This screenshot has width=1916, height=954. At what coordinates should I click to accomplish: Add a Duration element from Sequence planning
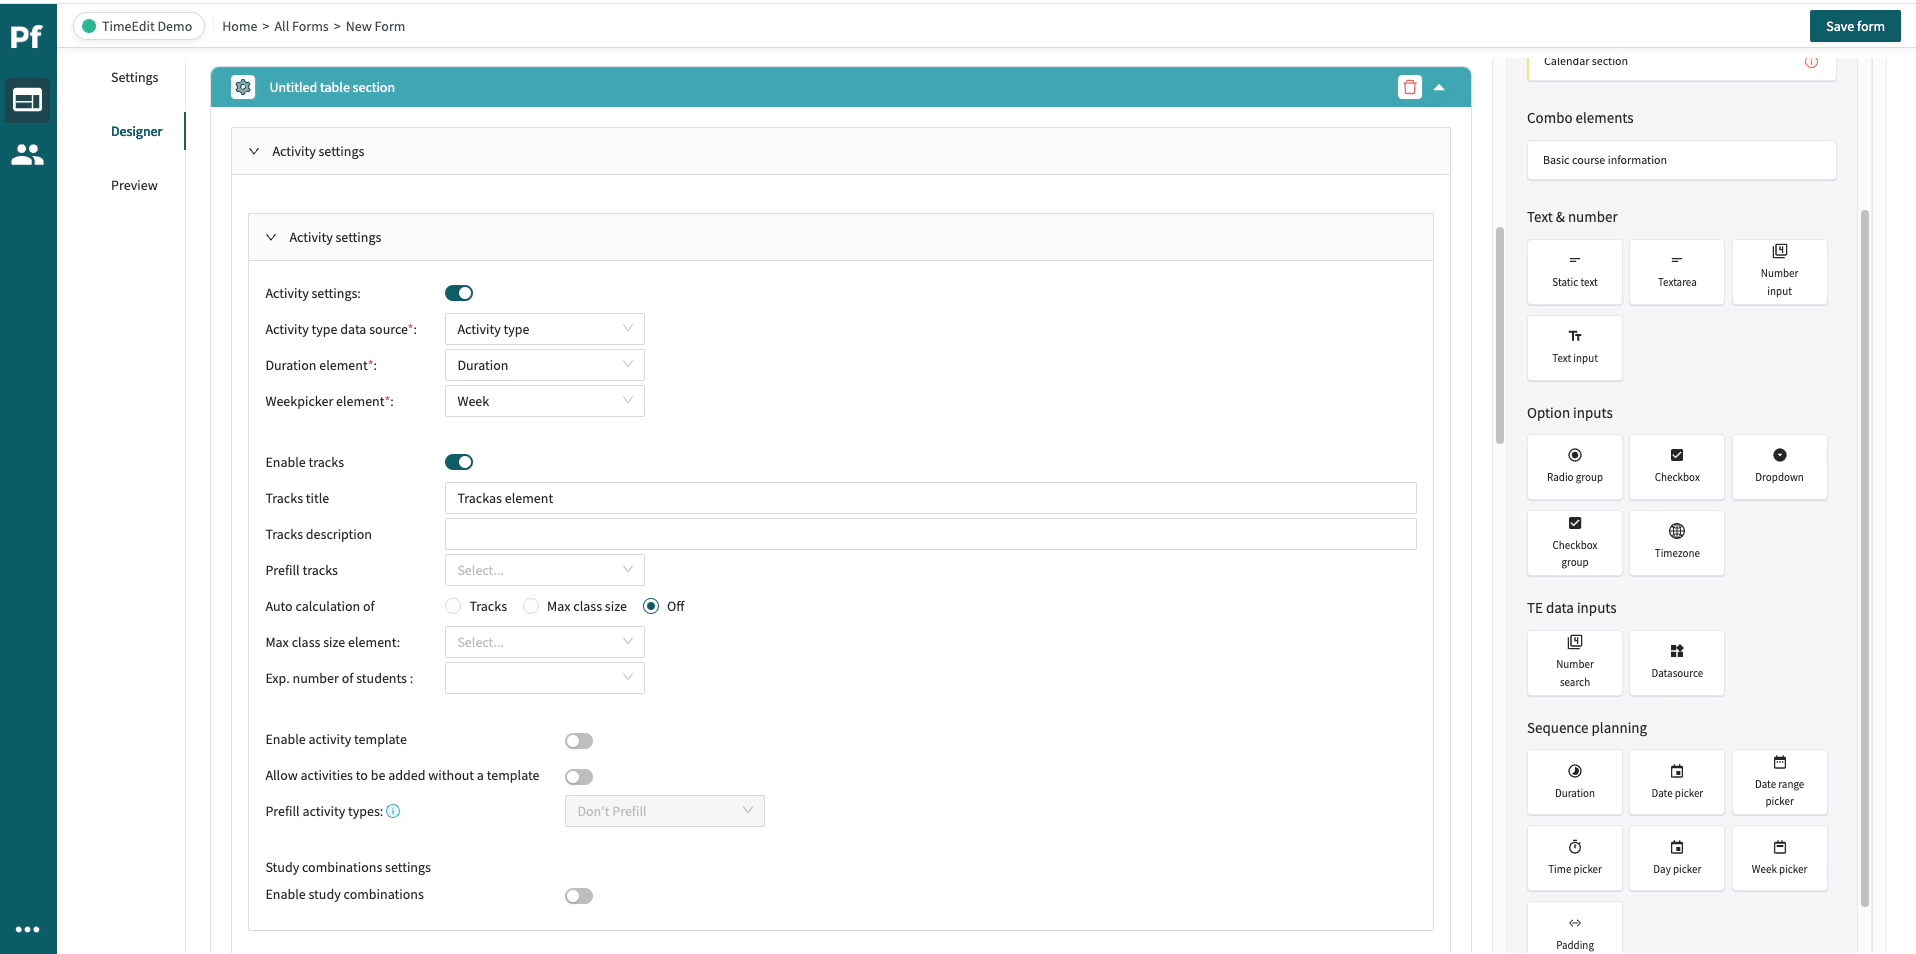pyautogui.click(x=1575, y=782)
